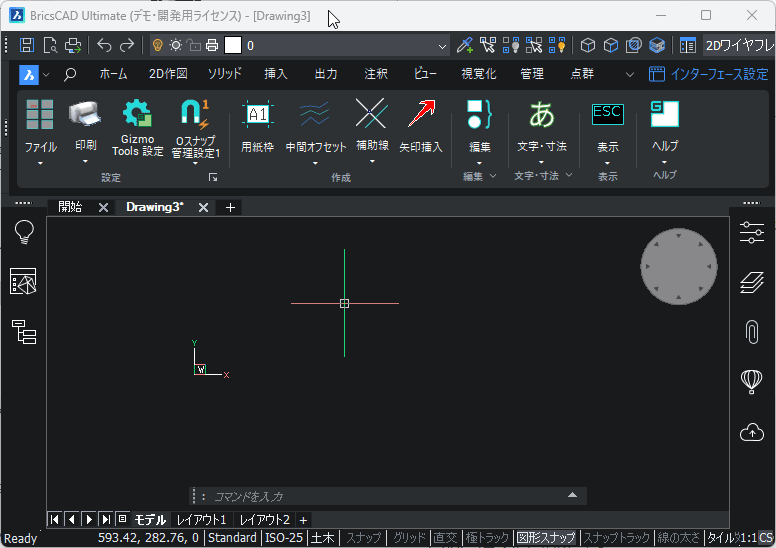
Task: Open the layer dropdown showing 0
Action: click(442, 45)
